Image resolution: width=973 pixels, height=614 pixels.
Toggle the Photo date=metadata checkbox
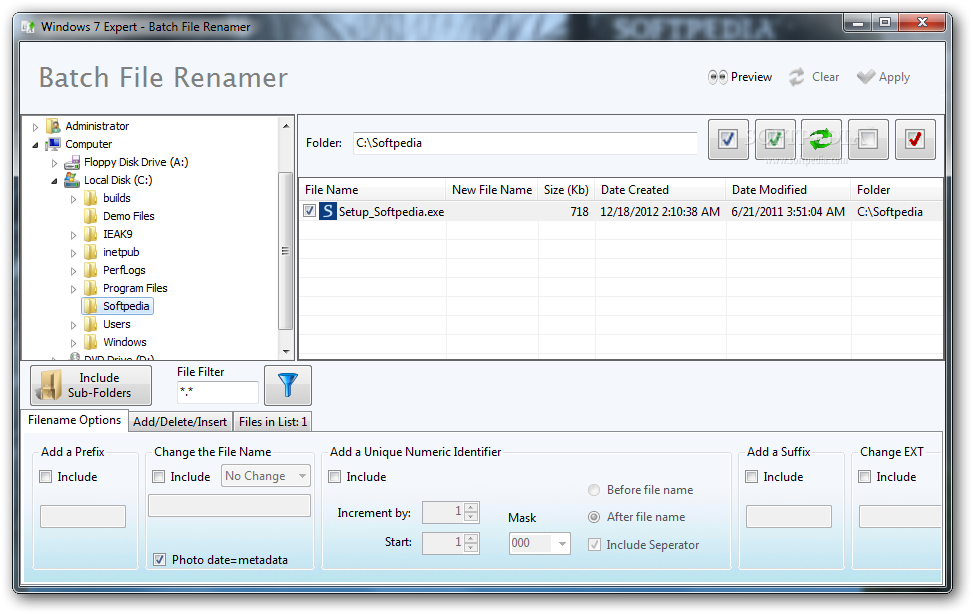(x=159, y=559)
